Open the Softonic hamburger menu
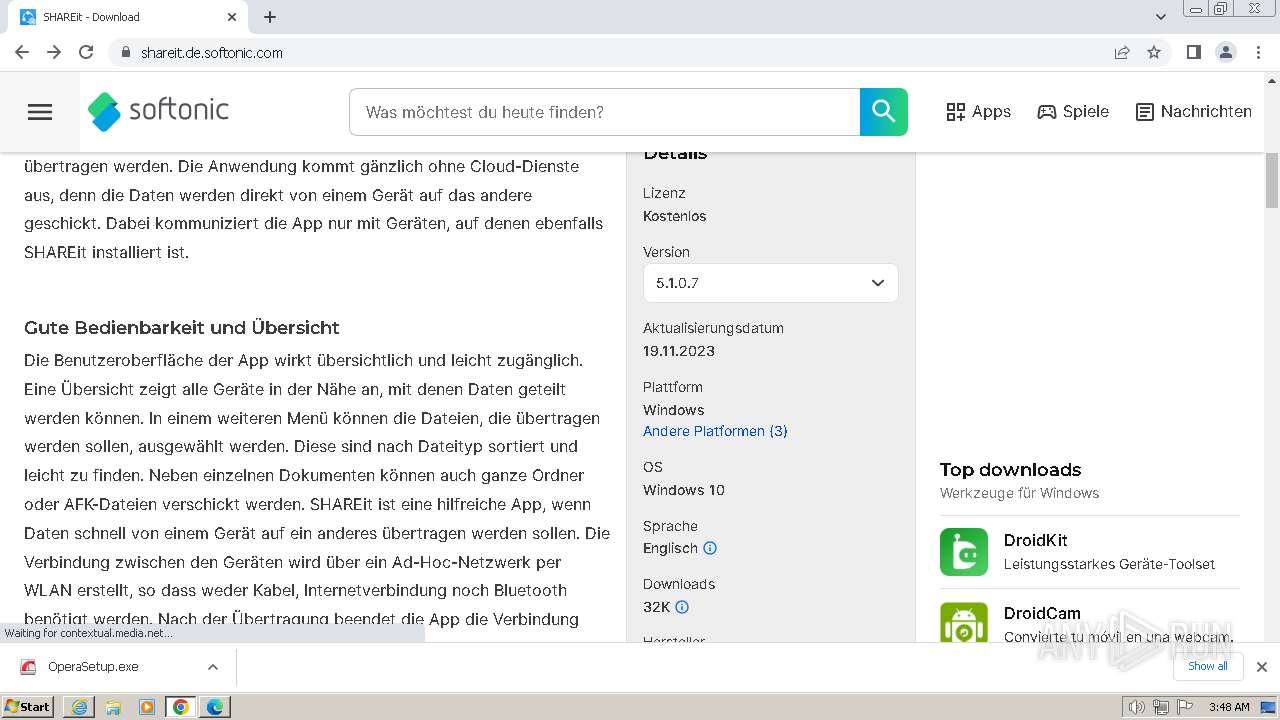This screenshot has width=1280, height=720. [x=40, y=112]
